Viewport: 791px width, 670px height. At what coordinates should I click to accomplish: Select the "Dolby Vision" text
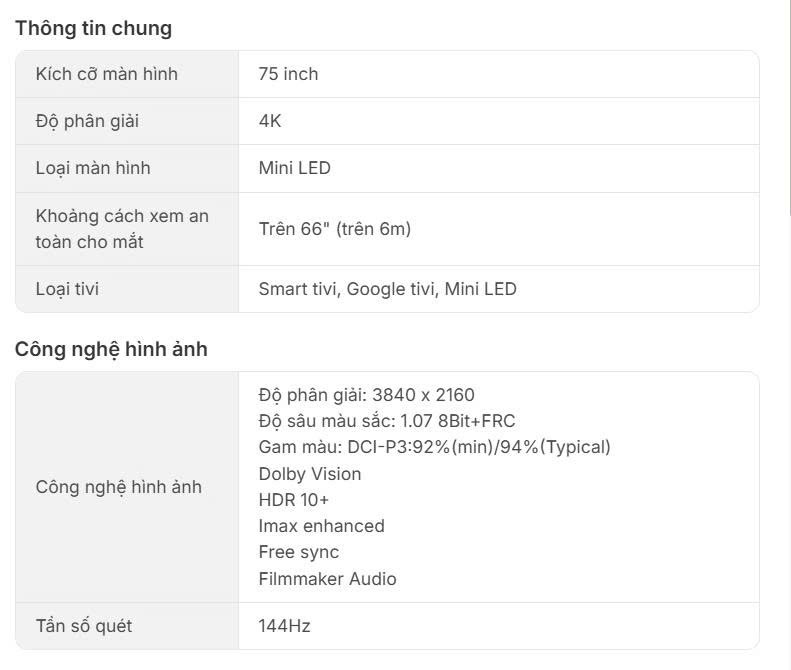[309, 474]
